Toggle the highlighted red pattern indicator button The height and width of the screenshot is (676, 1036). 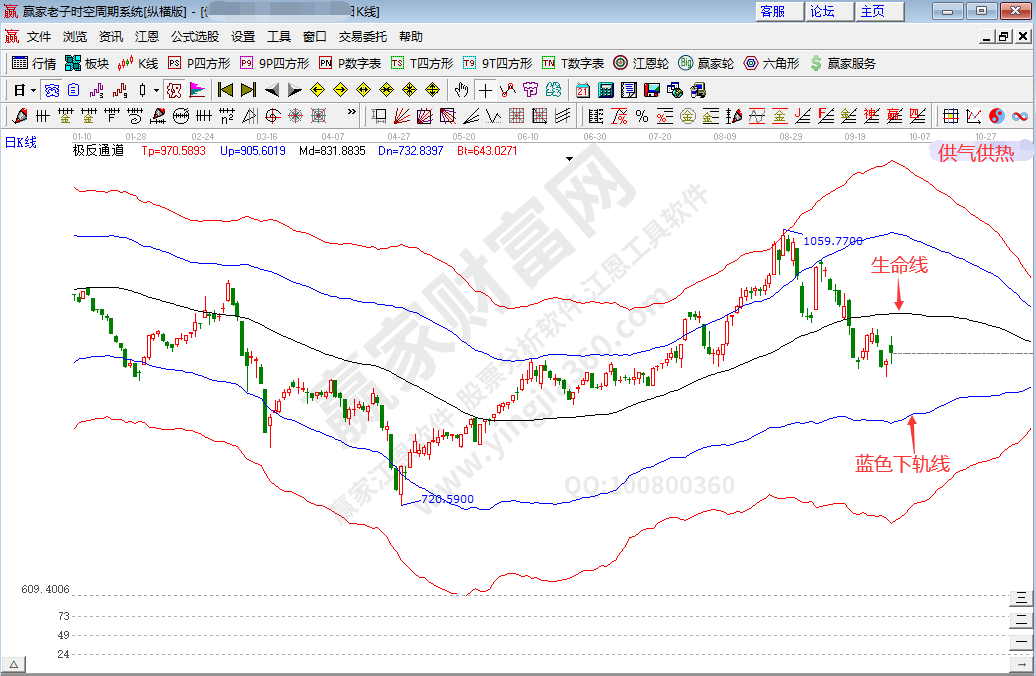174,89
